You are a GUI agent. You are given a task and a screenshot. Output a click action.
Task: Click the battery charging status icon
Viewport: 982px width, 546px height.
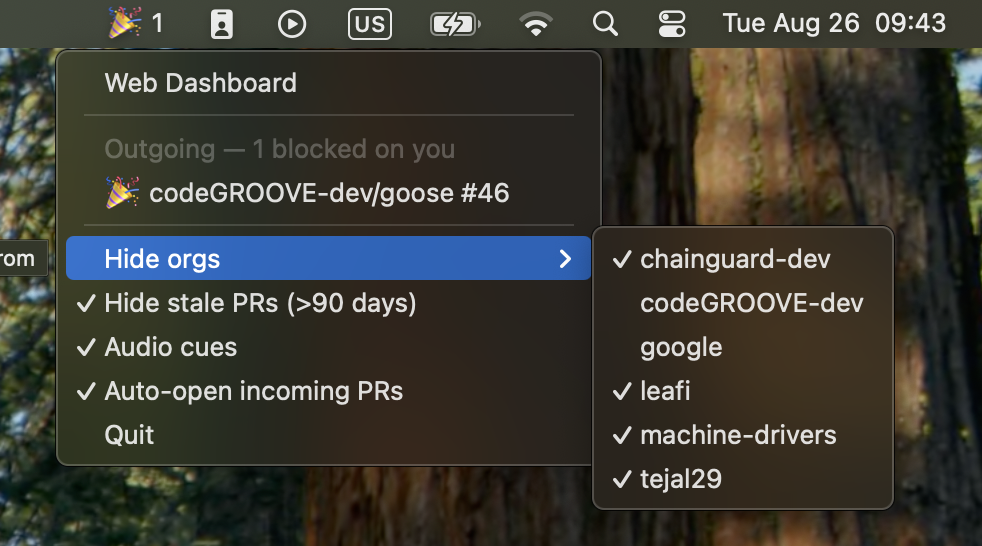coord(455,24)
